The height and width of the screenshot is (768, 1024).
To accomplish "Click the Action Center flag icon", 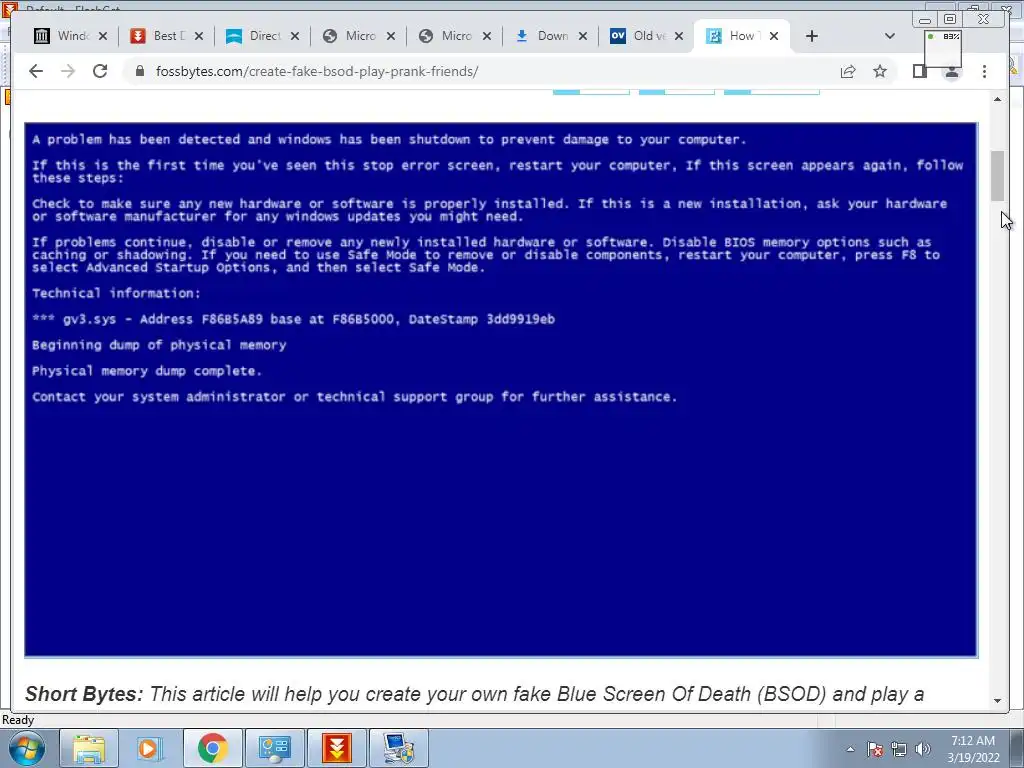I will click(875, 749).
